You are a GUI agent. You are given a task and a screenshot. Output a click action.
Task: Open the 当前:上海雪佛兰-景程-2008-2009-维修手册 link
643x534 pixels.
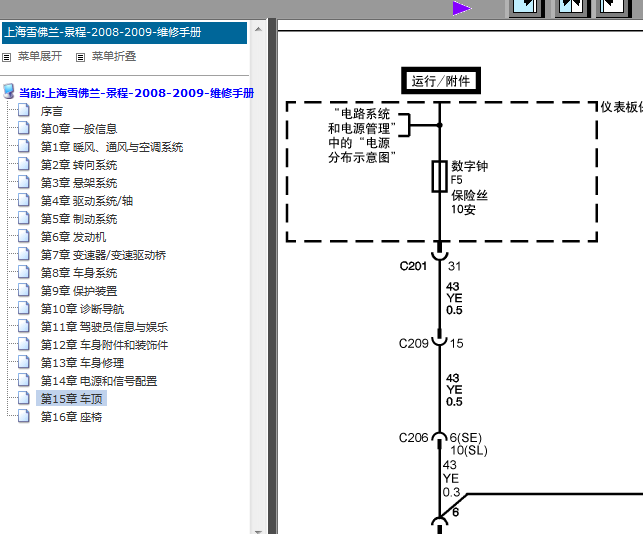[136, 93]
